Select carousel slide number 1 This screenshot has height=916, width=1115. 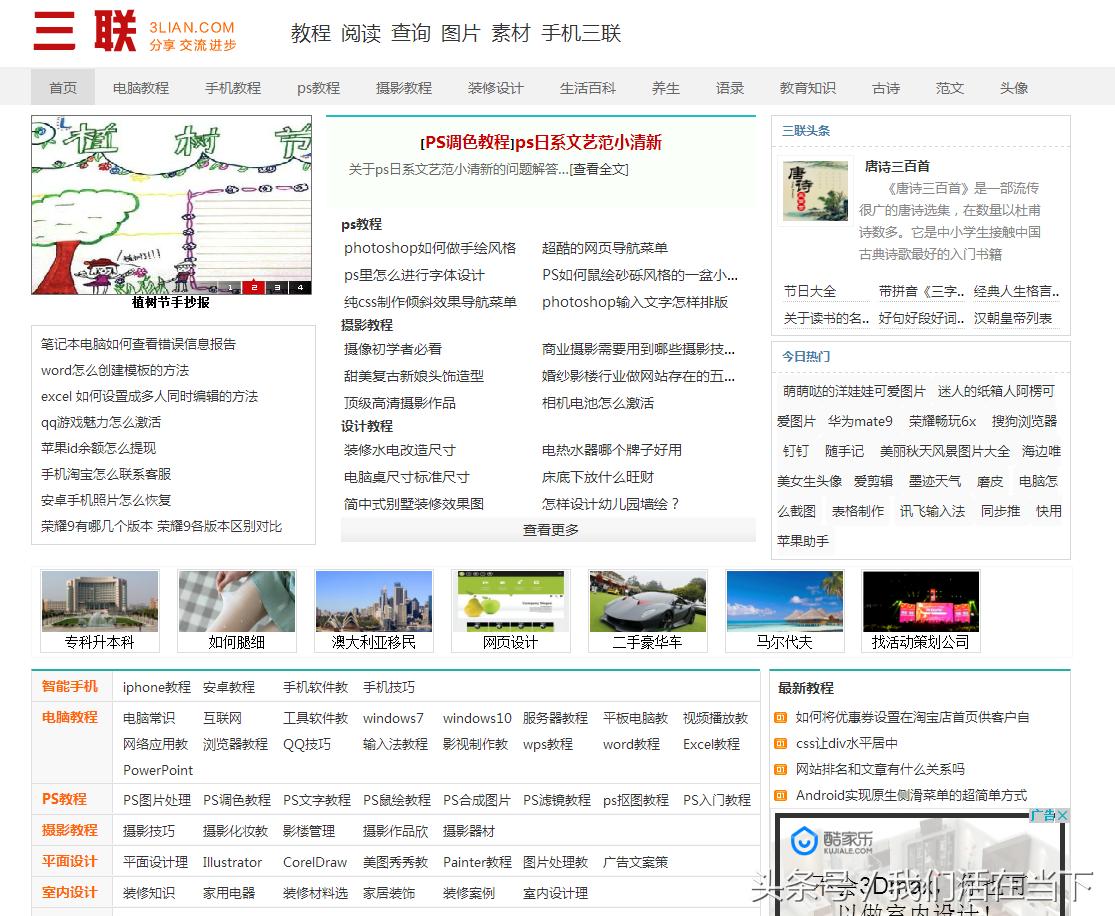tap(230, 287)
